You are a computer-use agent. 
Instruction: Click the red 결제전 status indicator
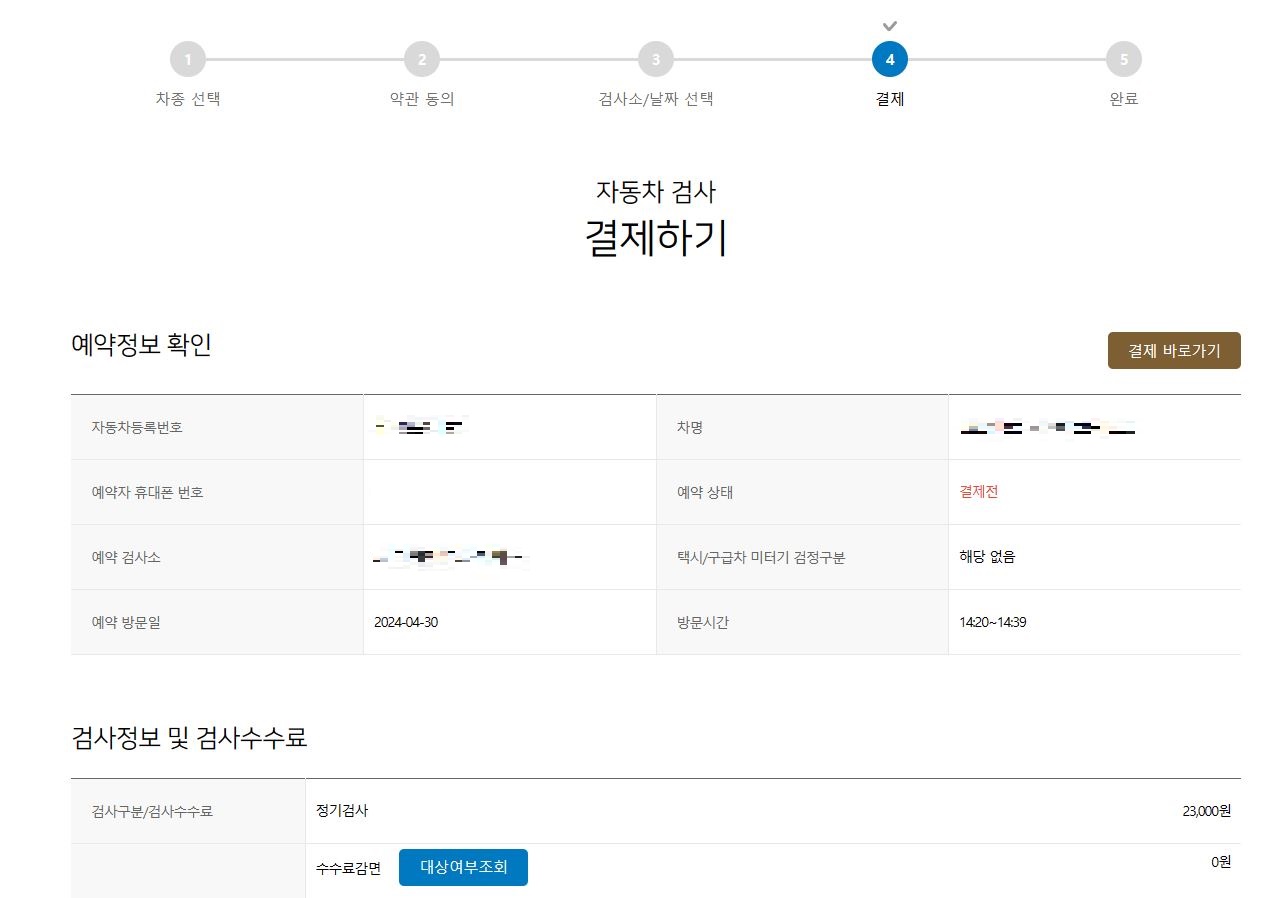pyautogui.click(x=978, y=491)
